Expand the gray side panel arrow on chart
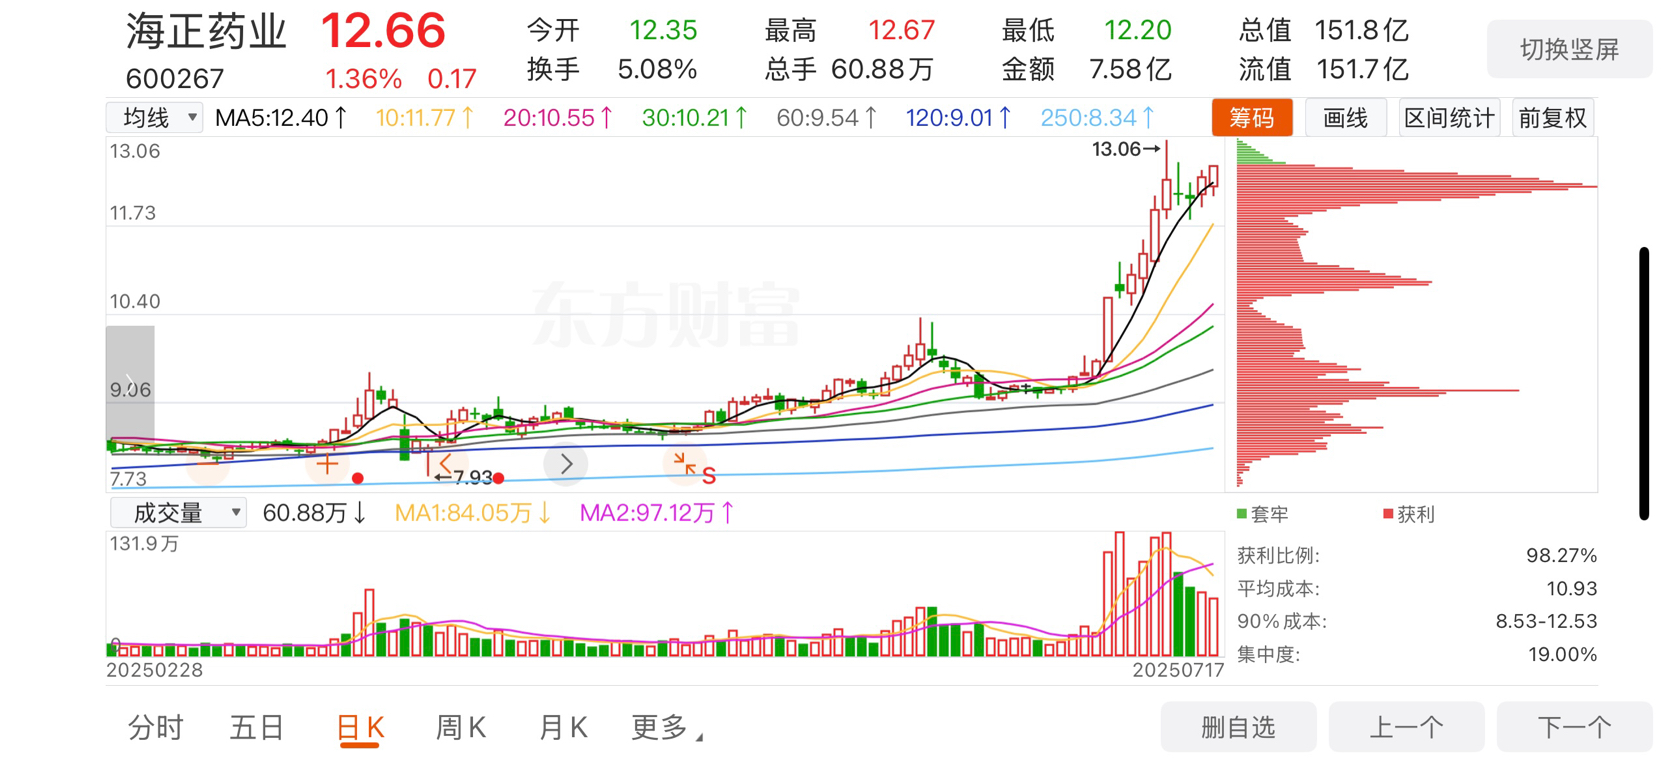The width and height of the screenshot is (1665, 769). (x=130, y=382)
